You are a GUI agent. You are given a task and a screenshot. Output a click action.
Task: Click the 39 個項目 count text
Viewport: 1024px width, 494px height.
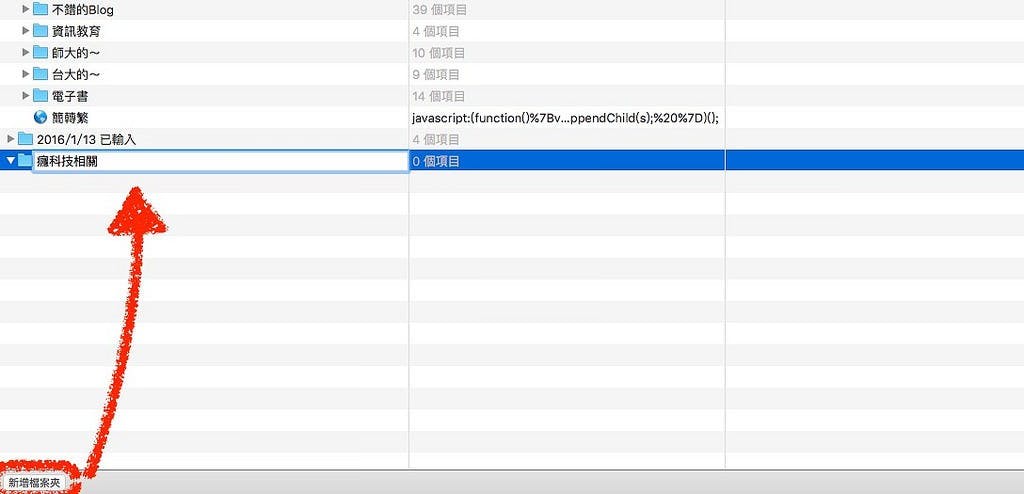tap(439, 10)
